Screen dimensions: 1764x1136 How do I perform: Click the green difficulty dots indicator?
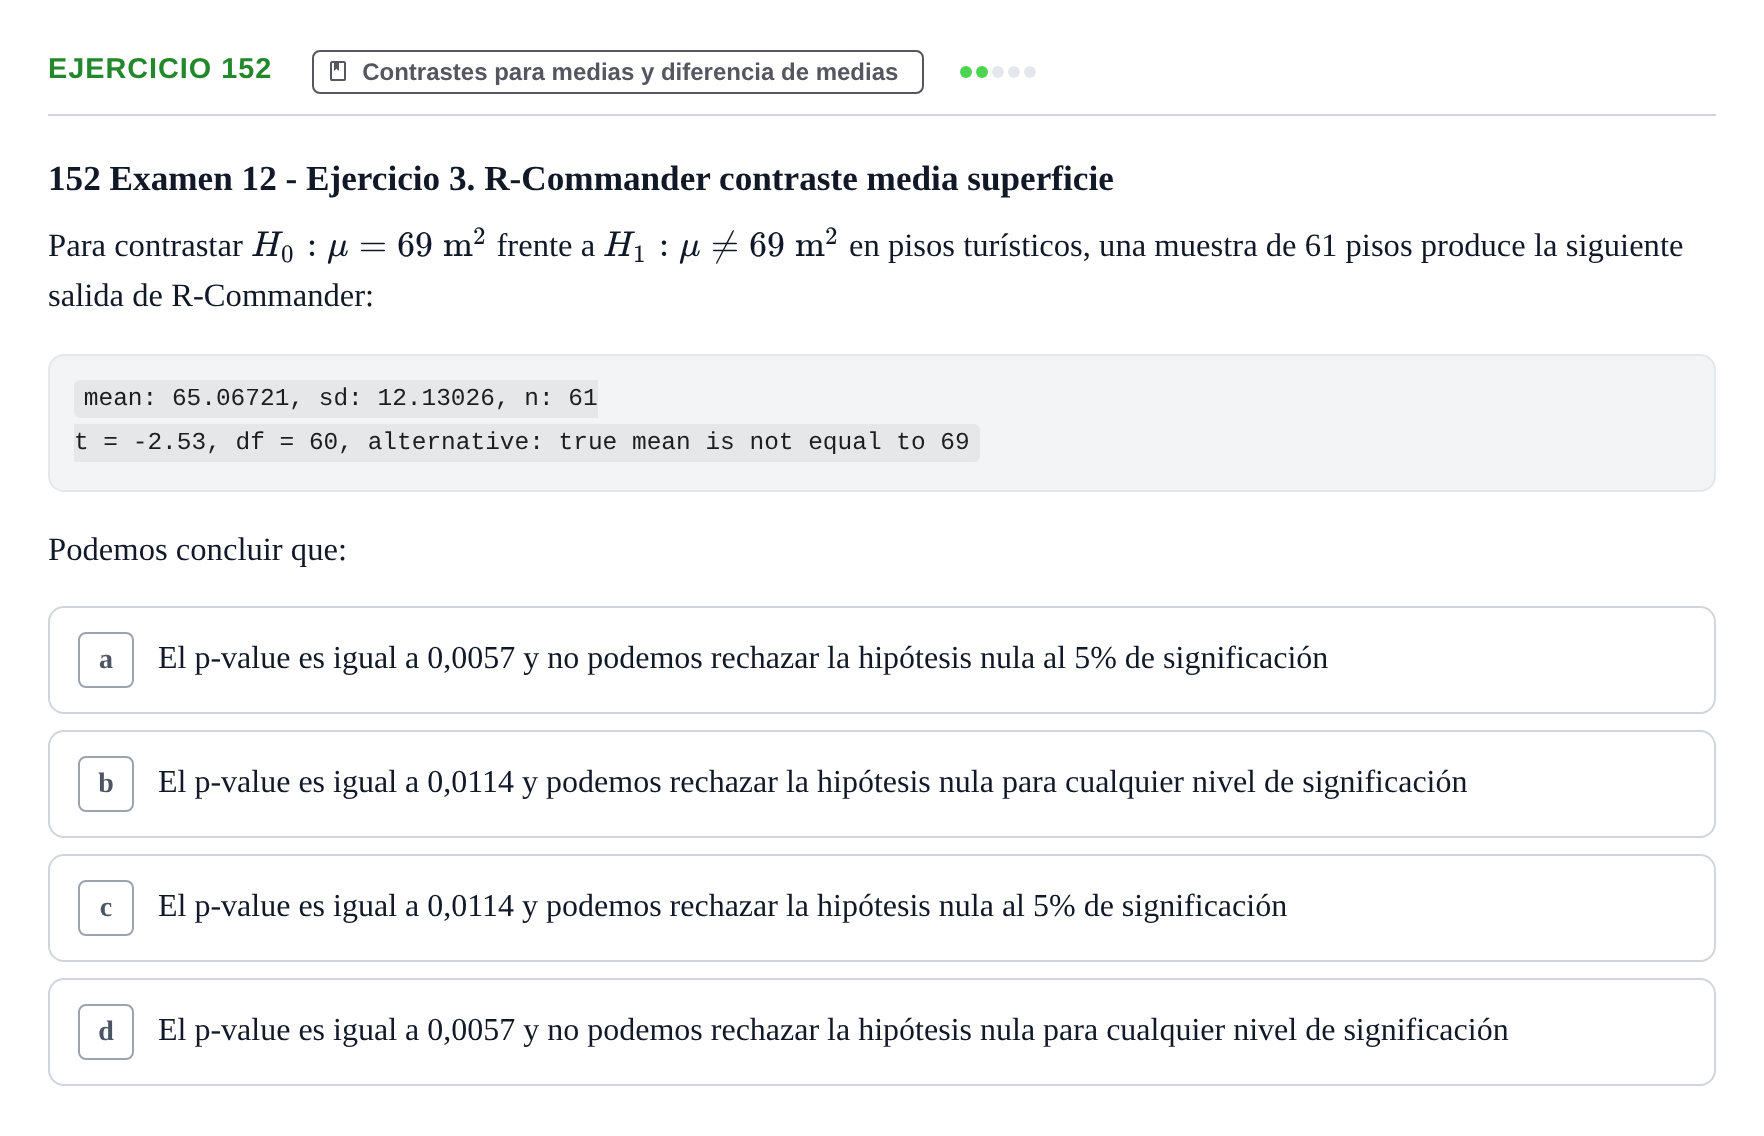pos(997,72)
